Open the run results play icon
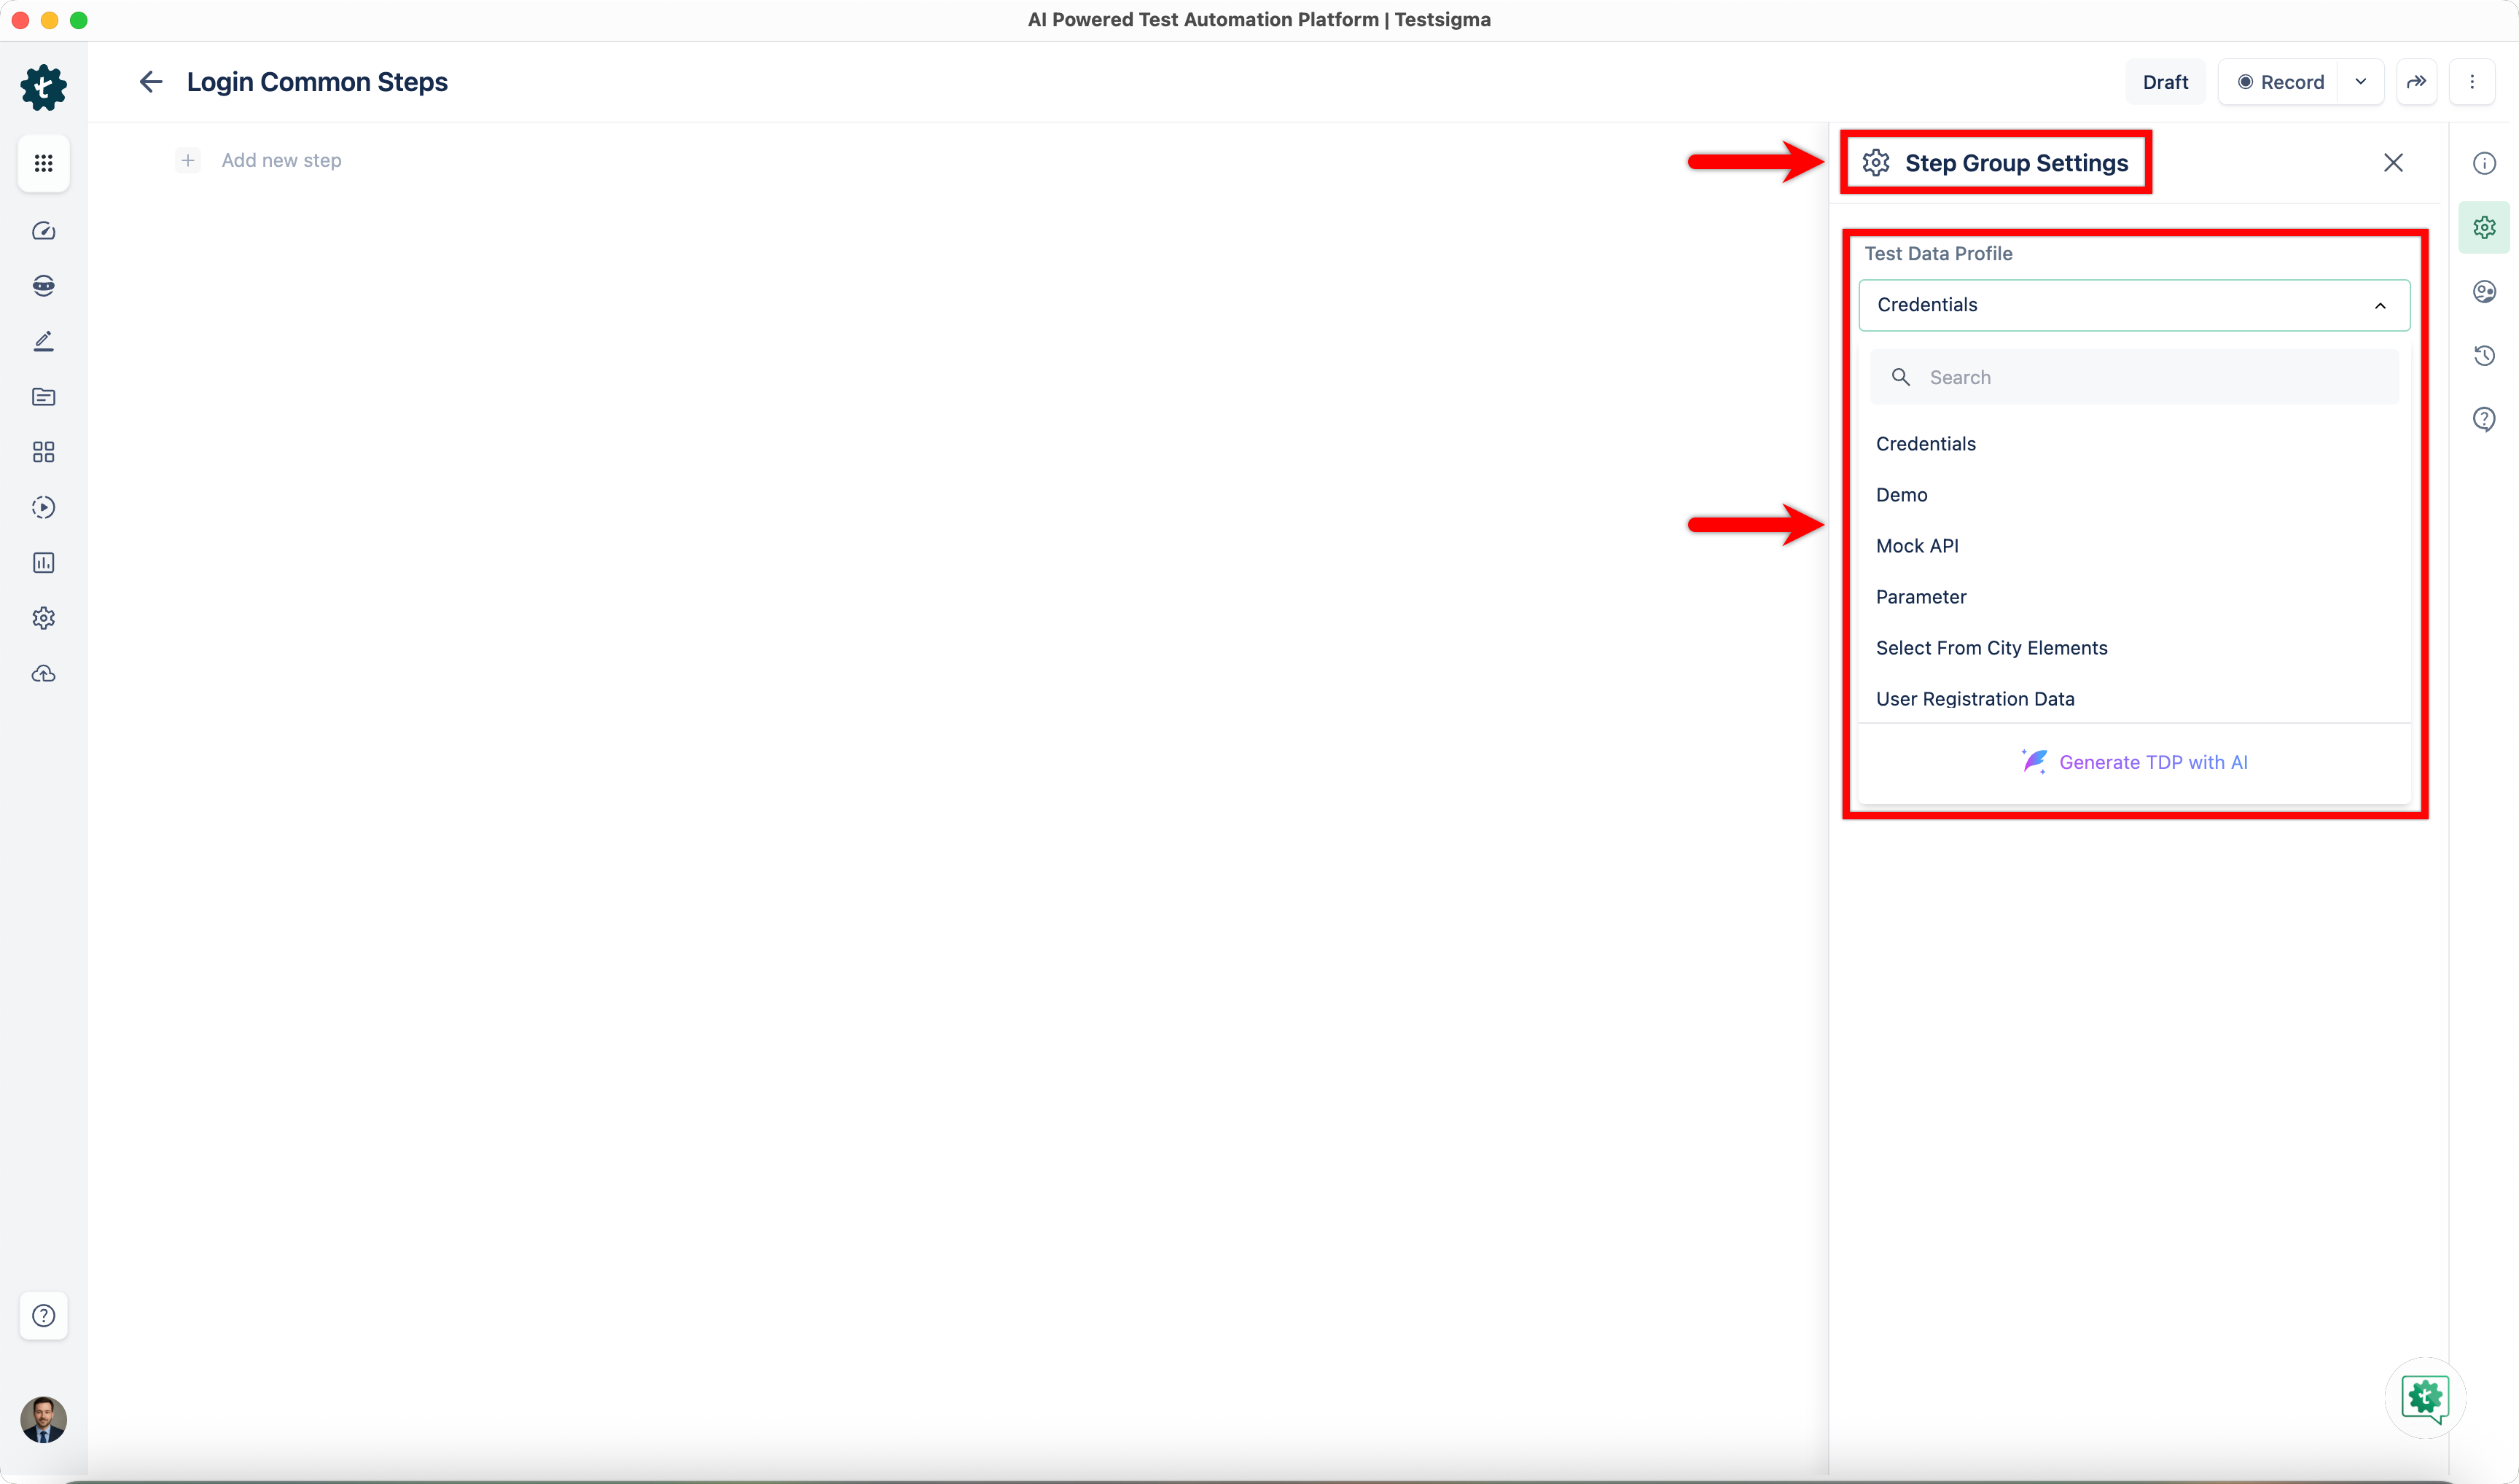Image resolution: width=2519 pixels, height=1484 pixels. tap(43, 507)
